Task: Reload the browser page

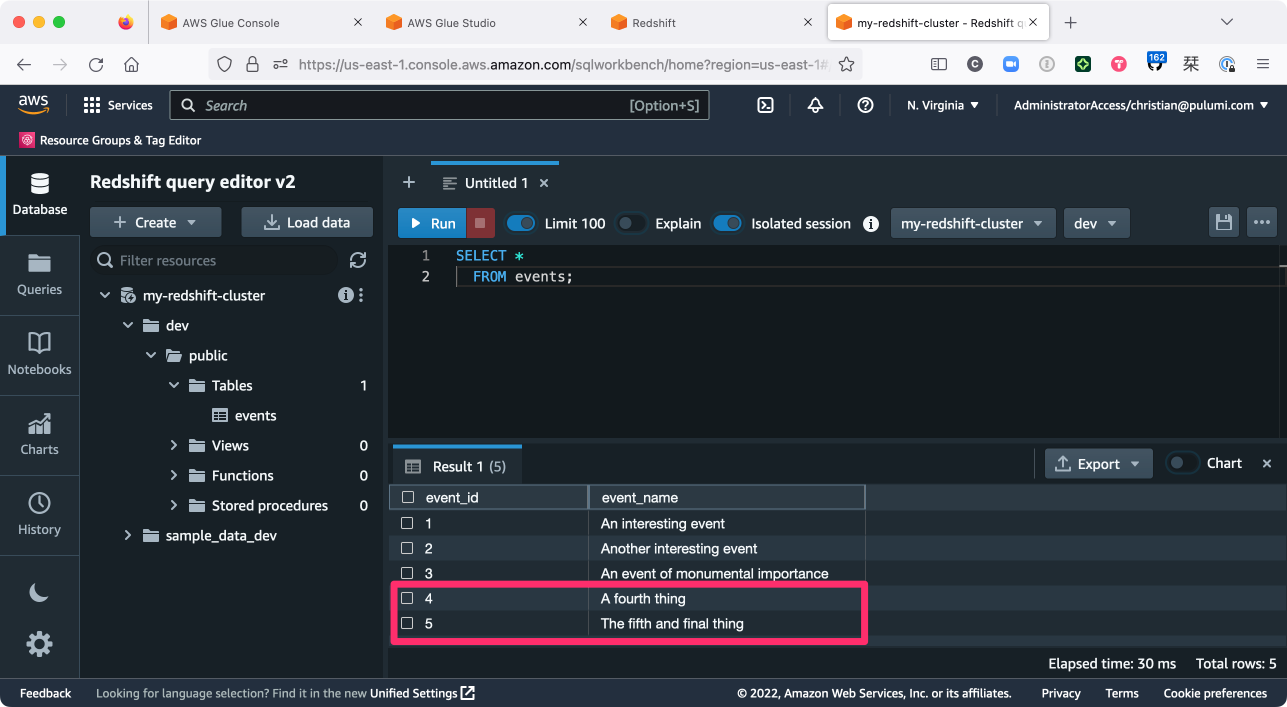Action: coord(96,64)
